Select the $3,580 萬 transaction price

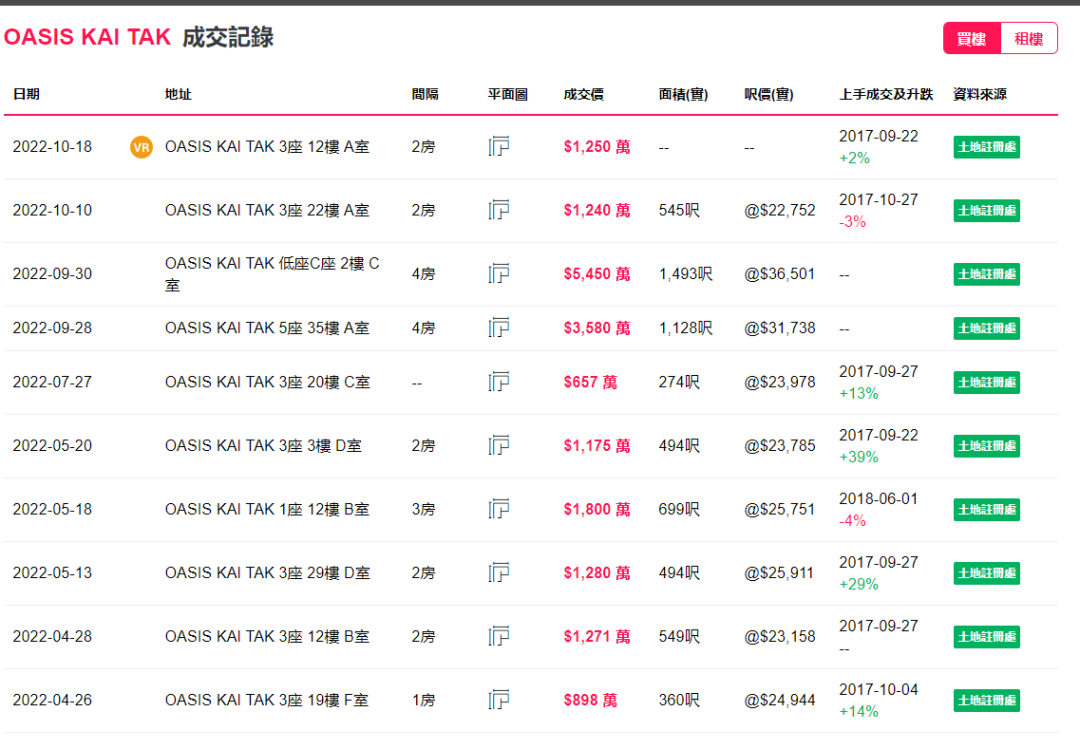coord(596,328)
